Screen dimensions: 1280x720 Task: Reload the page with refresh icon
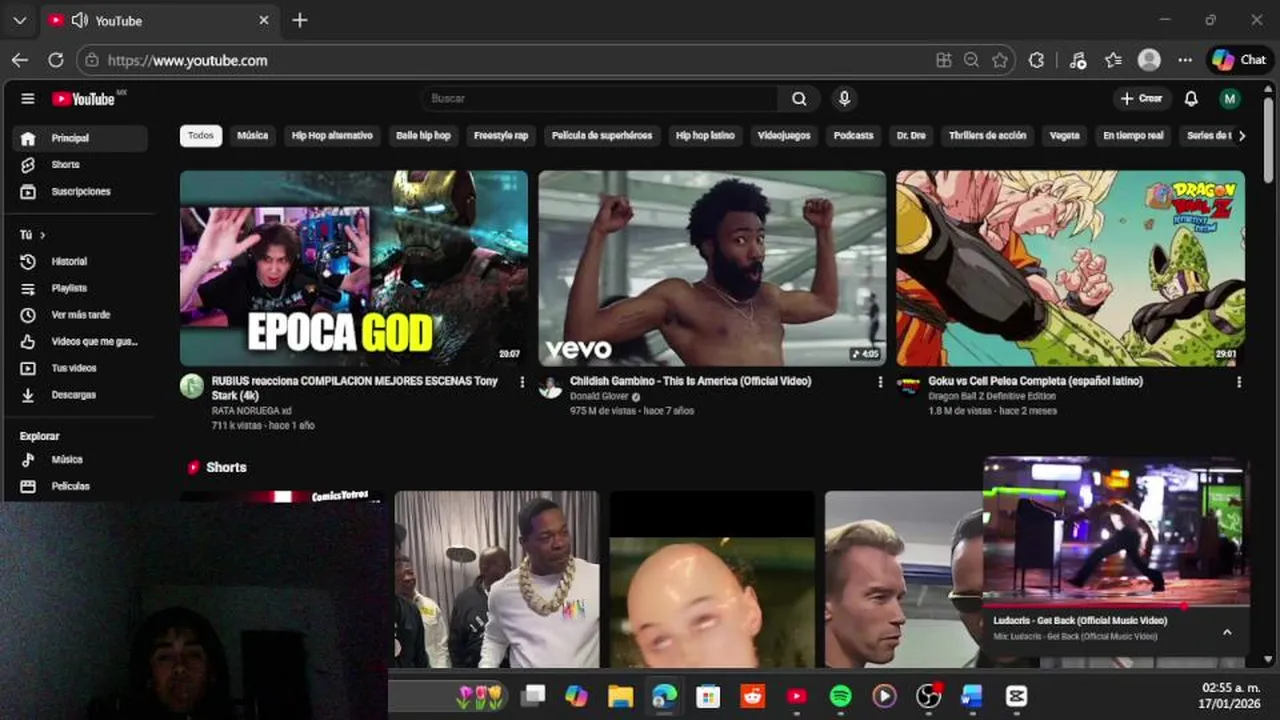point(56,60)
